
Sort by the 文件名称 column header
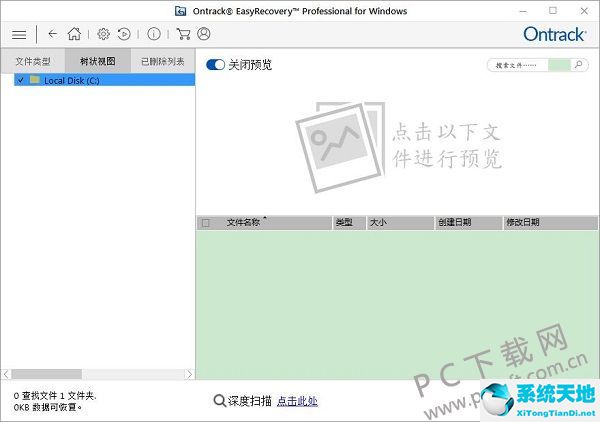(x=264, y=222)
